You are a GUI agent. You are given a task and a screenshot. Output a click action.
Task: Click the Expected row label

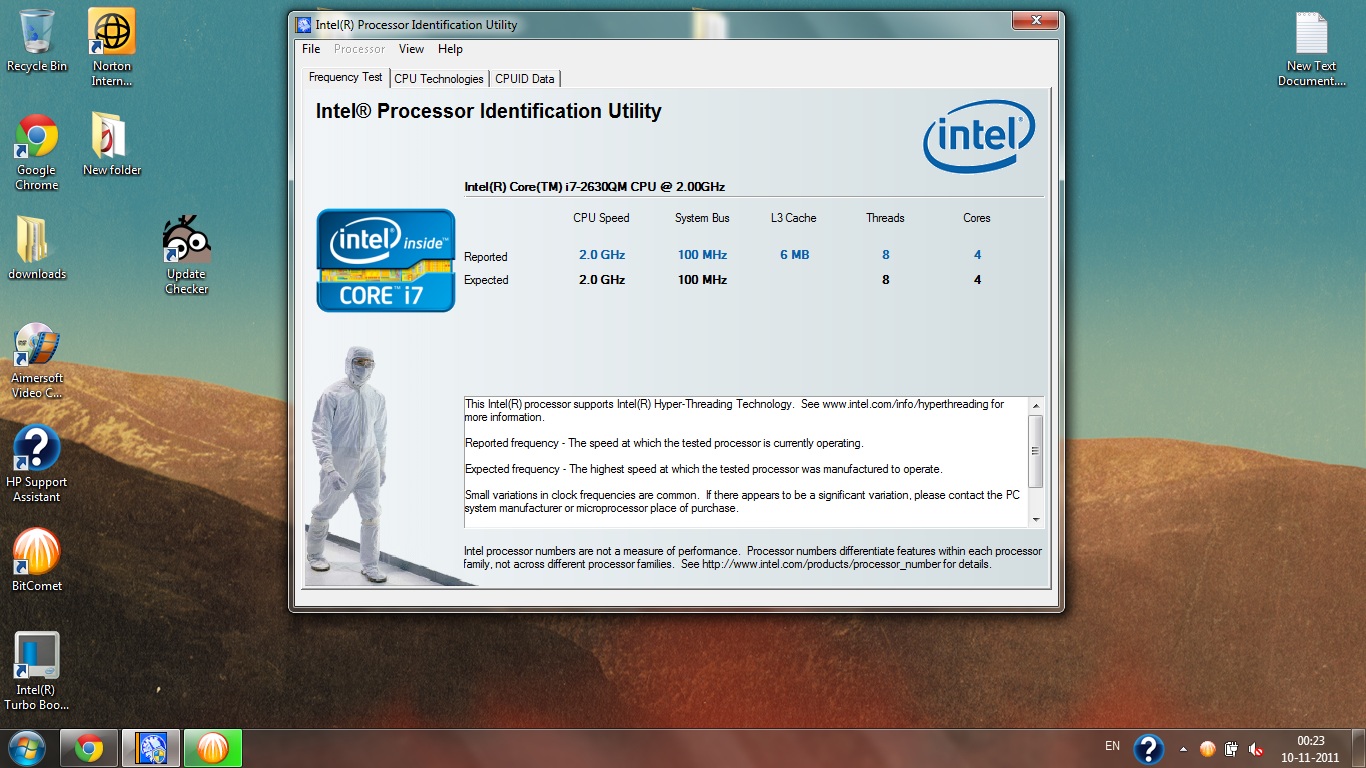[486, 280]
